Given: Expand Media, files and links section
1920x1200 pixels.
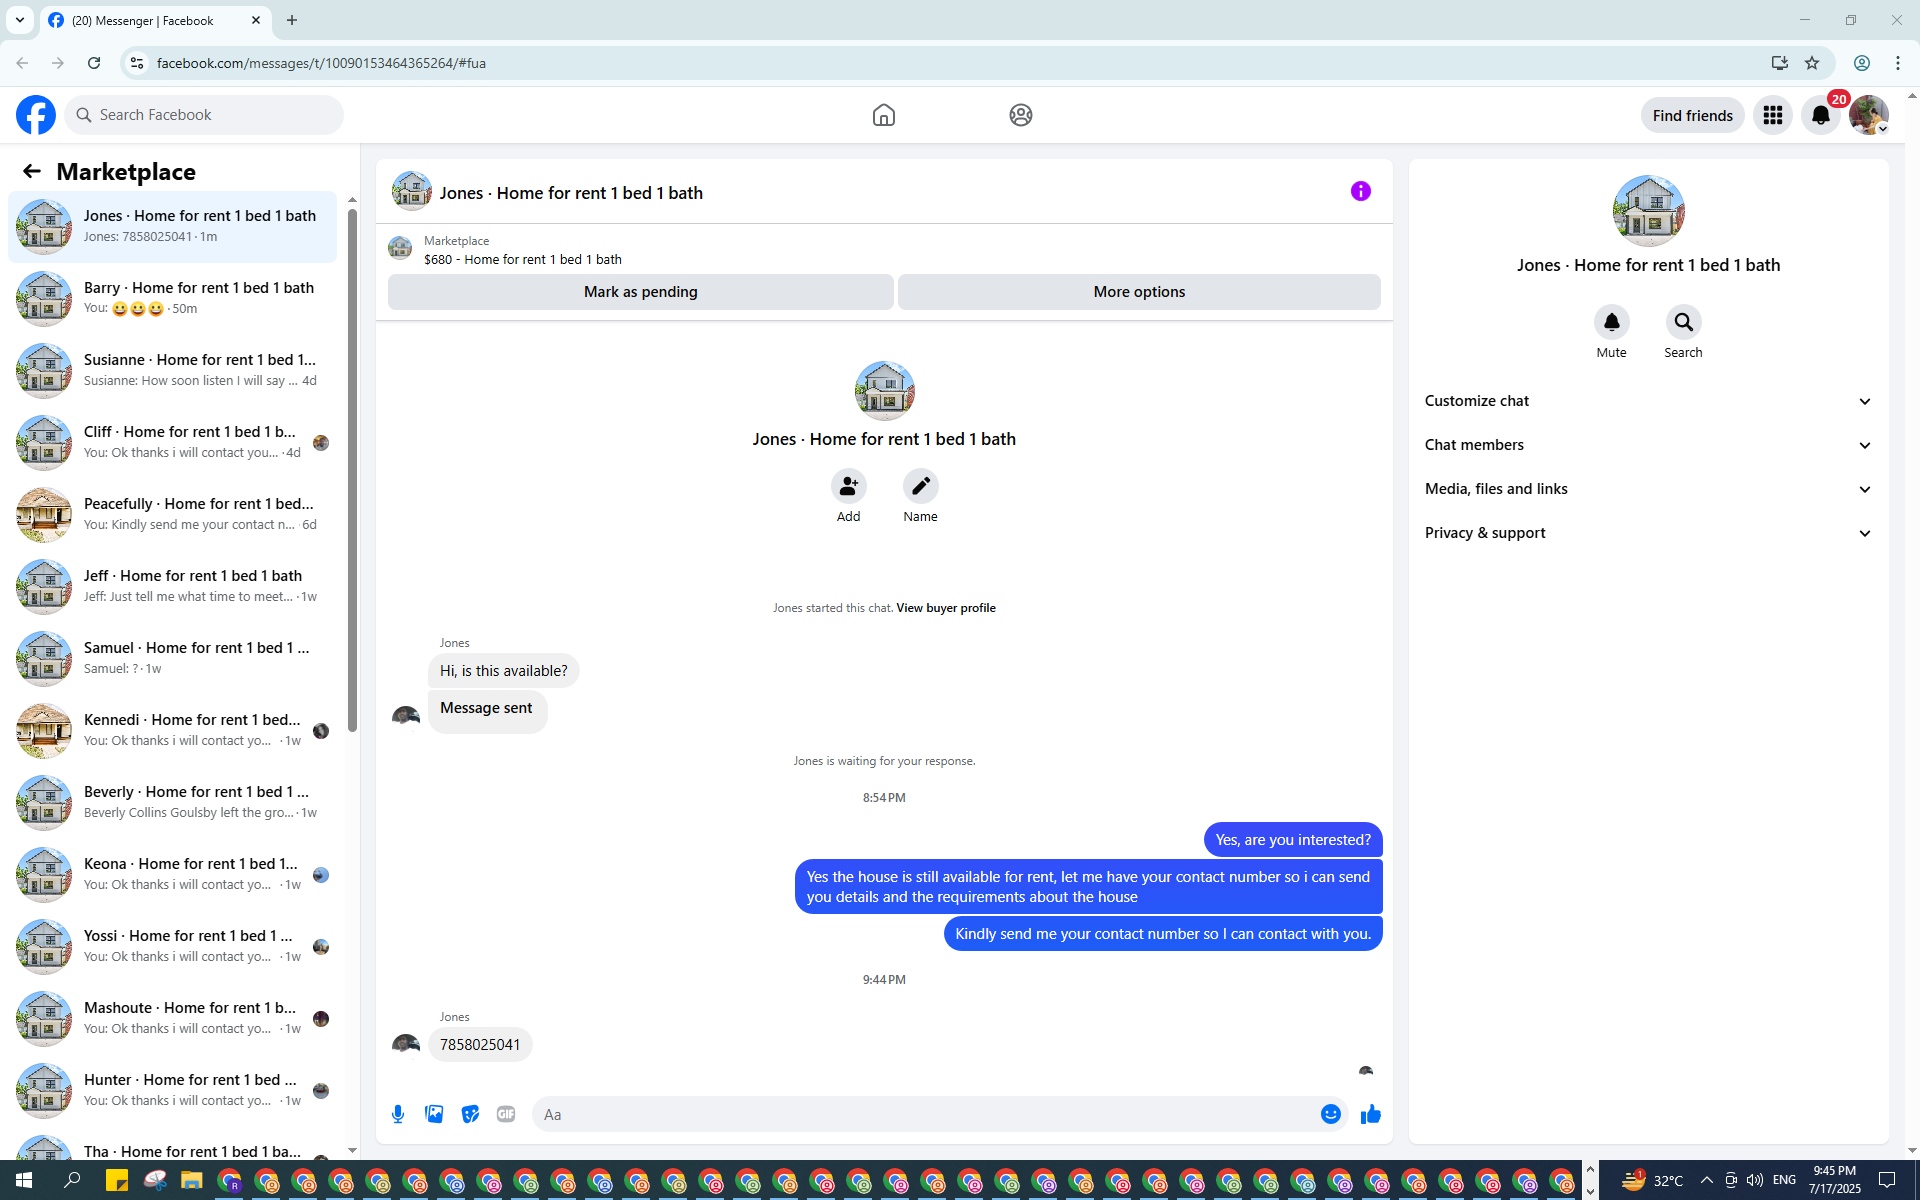Looking at the screenshot, I should (x=1649, y=489).
